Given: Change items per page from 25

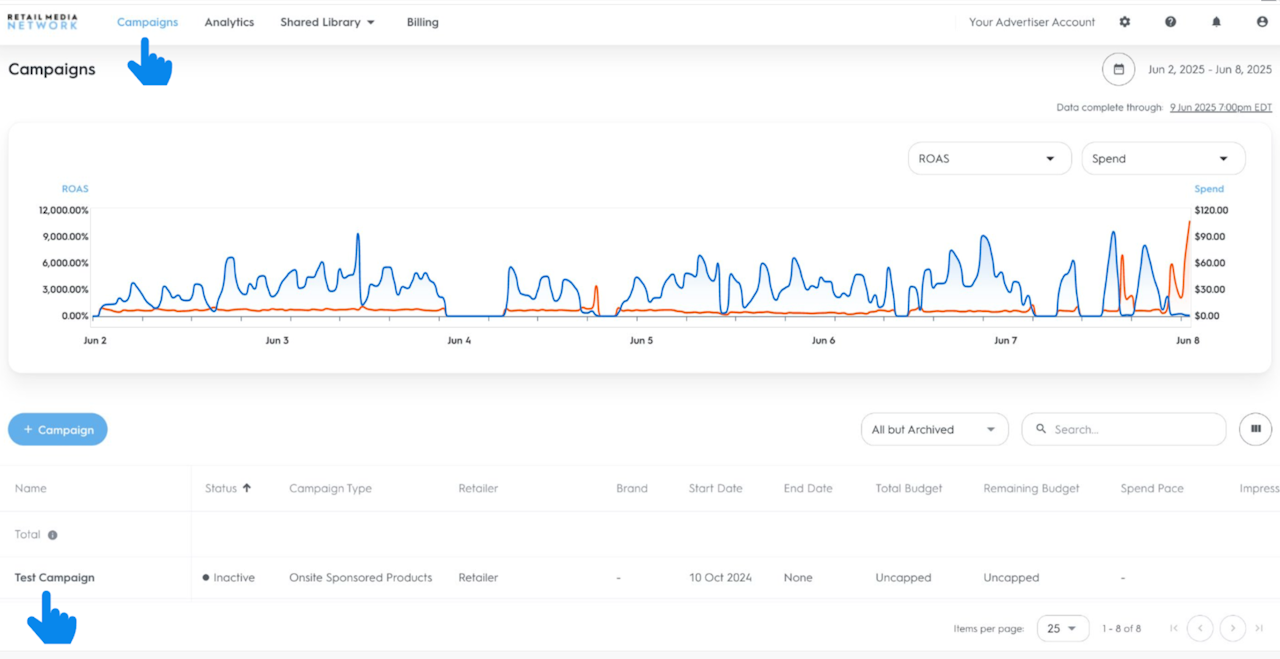Looking at the screenshot, I should 1062,628.
